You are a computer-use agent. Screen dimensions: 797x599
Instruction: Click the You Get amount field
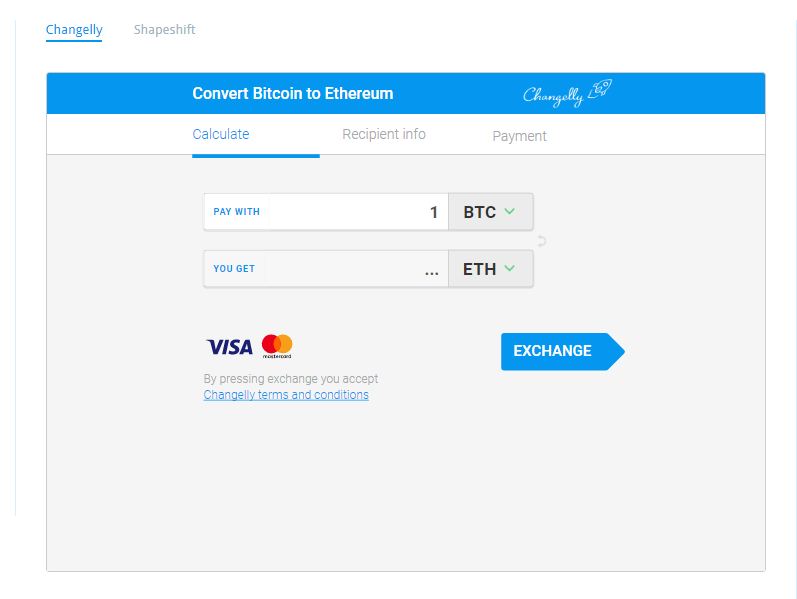point(358,269)
